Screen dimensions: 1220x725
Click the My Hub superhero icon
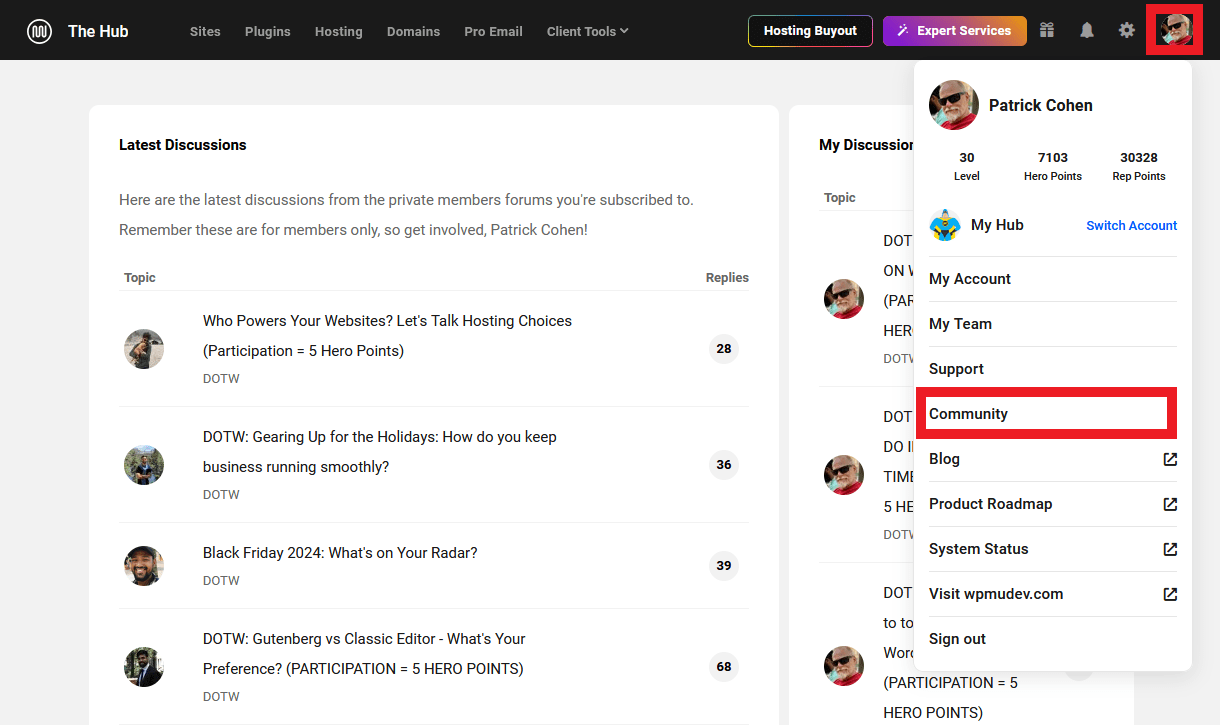pyautogui.click(x=945, y=225)
